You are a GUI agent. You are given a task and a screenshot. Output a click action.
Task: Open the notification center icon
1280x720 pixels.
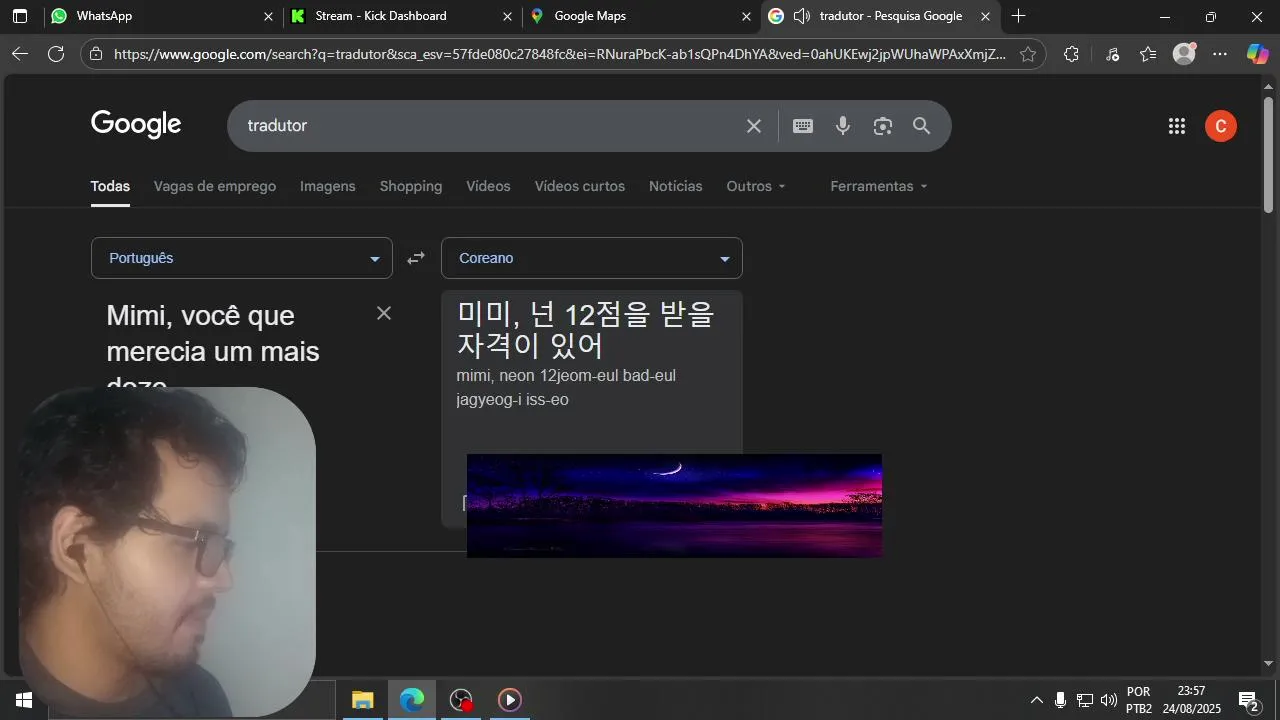[1248, 700]
